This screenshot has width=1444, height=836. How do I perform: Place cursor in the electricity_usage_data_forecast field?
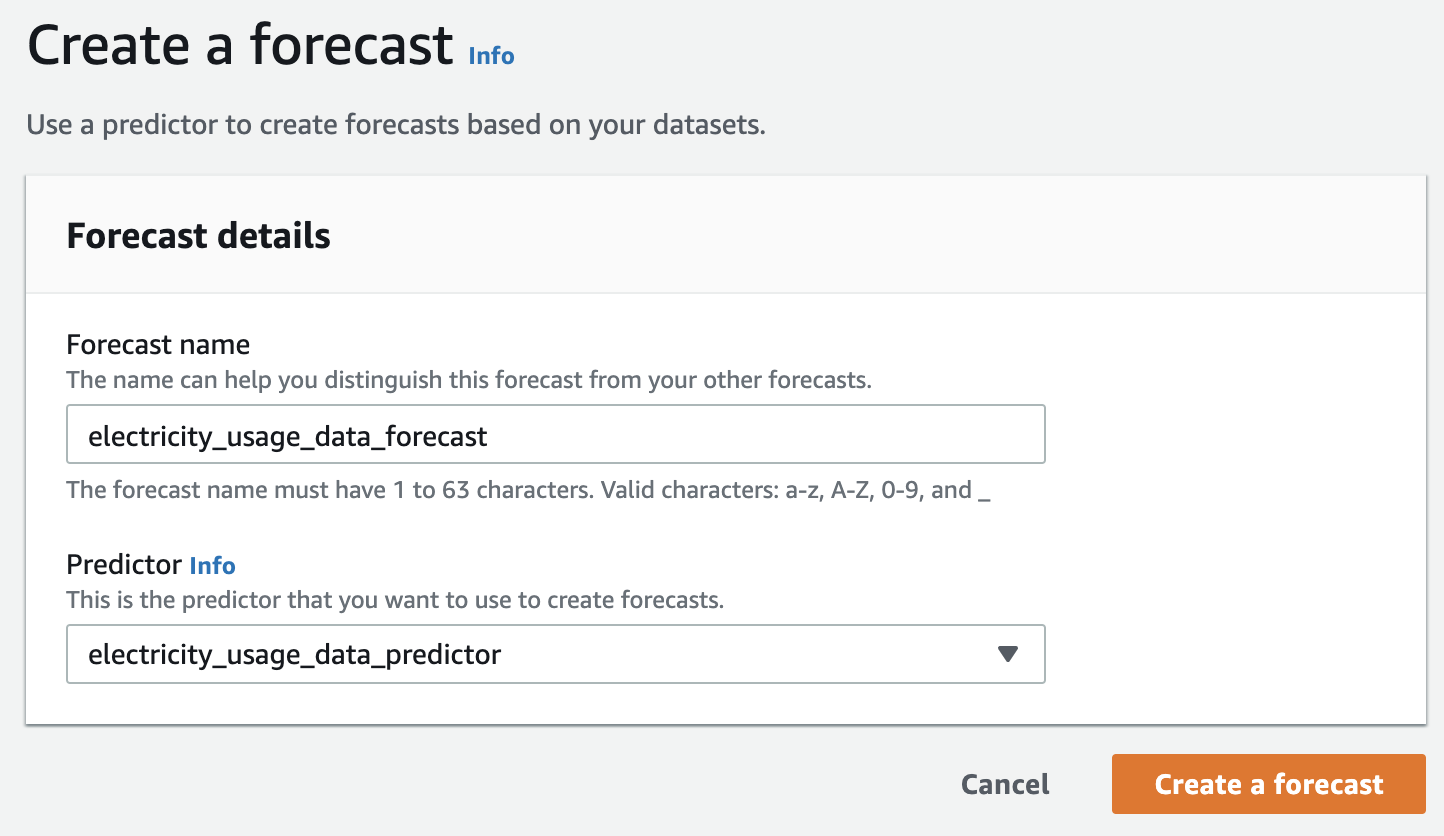coord(556,434)
